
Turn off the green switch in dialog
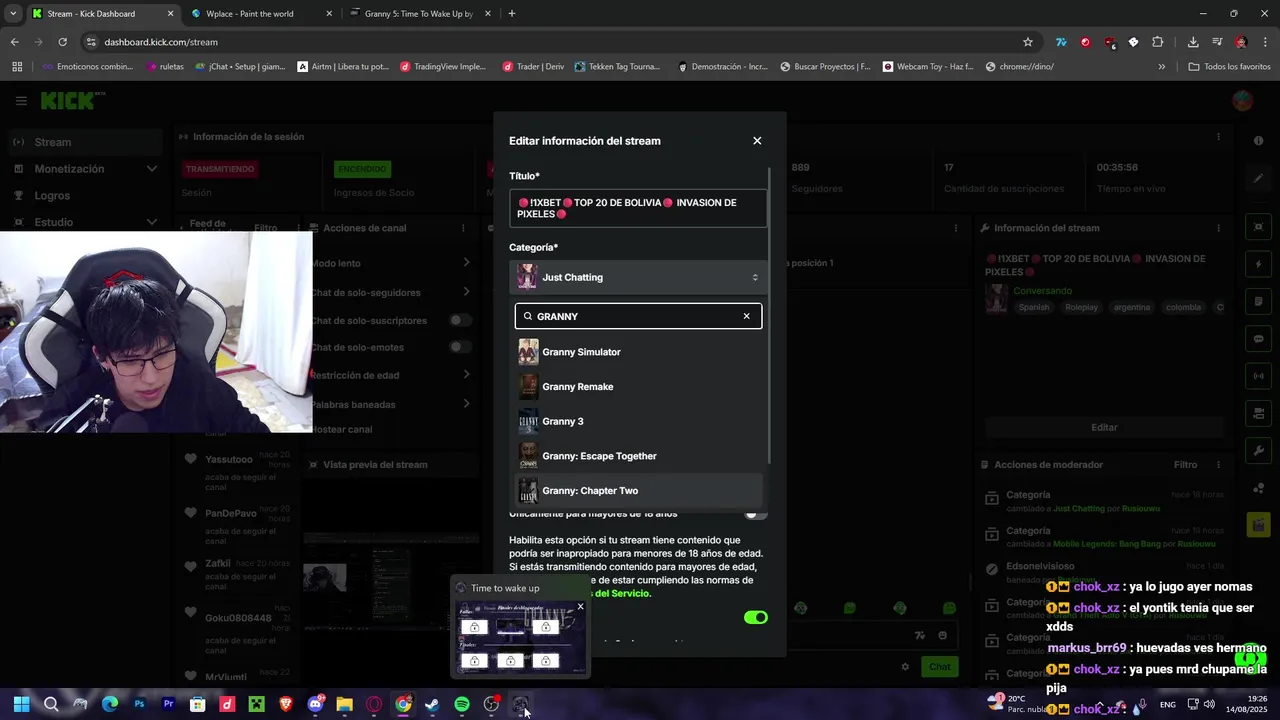coord(756,617)
